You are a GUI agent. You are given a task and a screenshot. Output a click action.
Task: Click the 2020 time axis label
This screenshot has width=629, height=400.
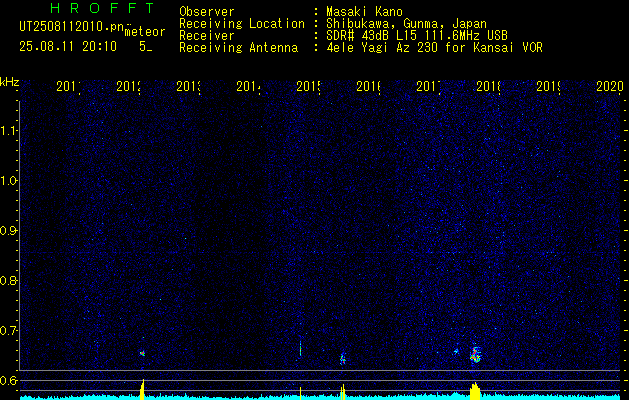[x=609, y=86]
